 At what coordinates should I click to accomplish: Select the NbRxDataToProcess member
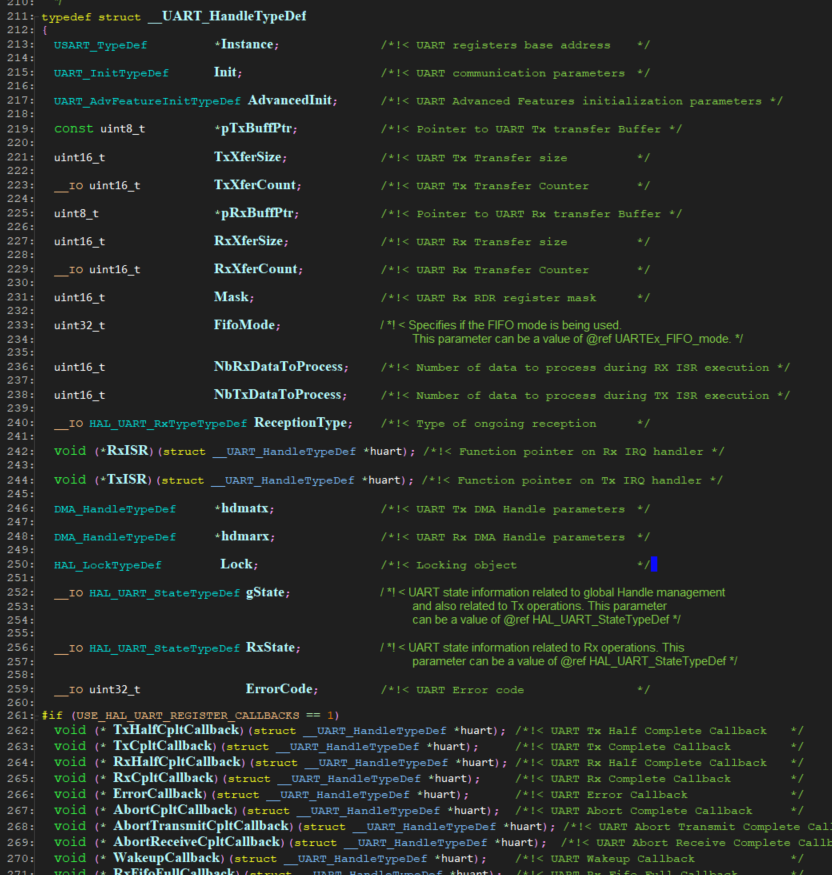coord(278,366)
